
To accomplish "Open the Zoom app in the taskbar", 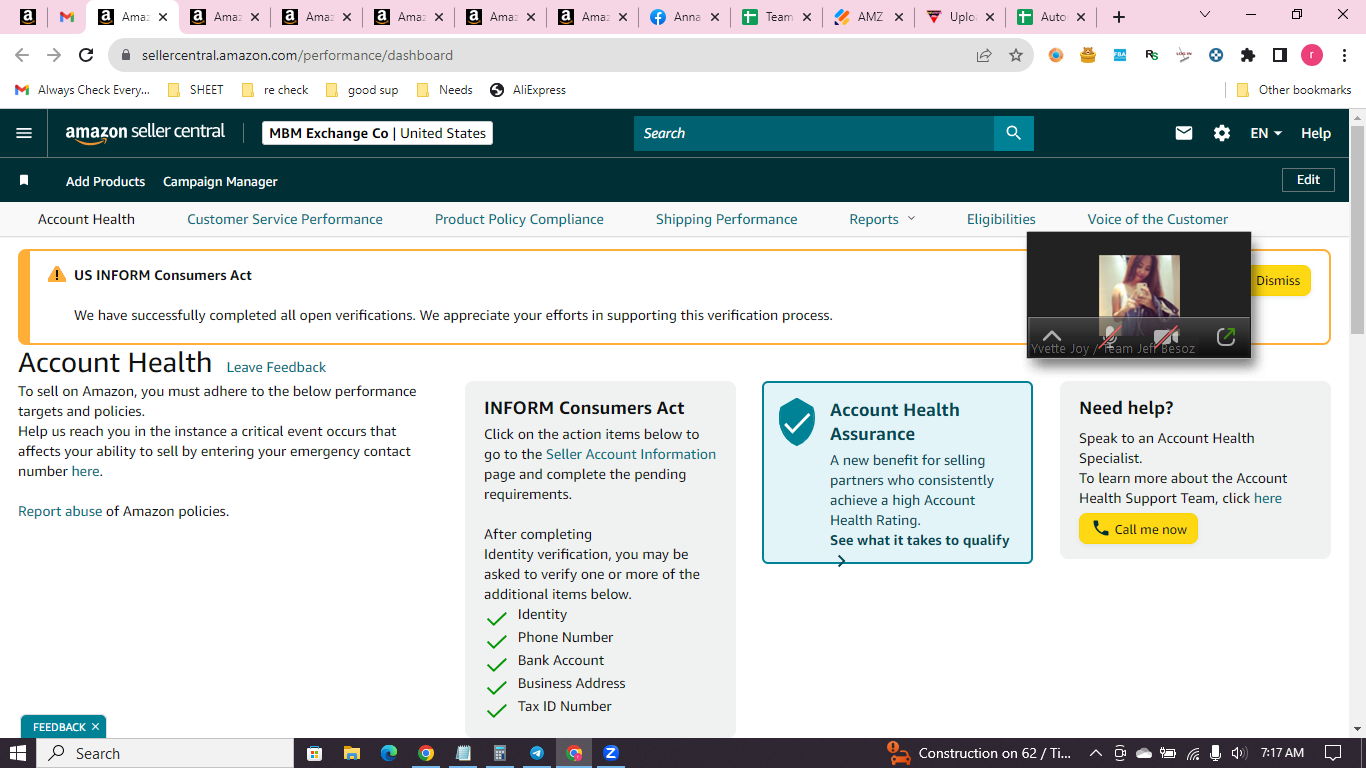I will tap(611, 753).
